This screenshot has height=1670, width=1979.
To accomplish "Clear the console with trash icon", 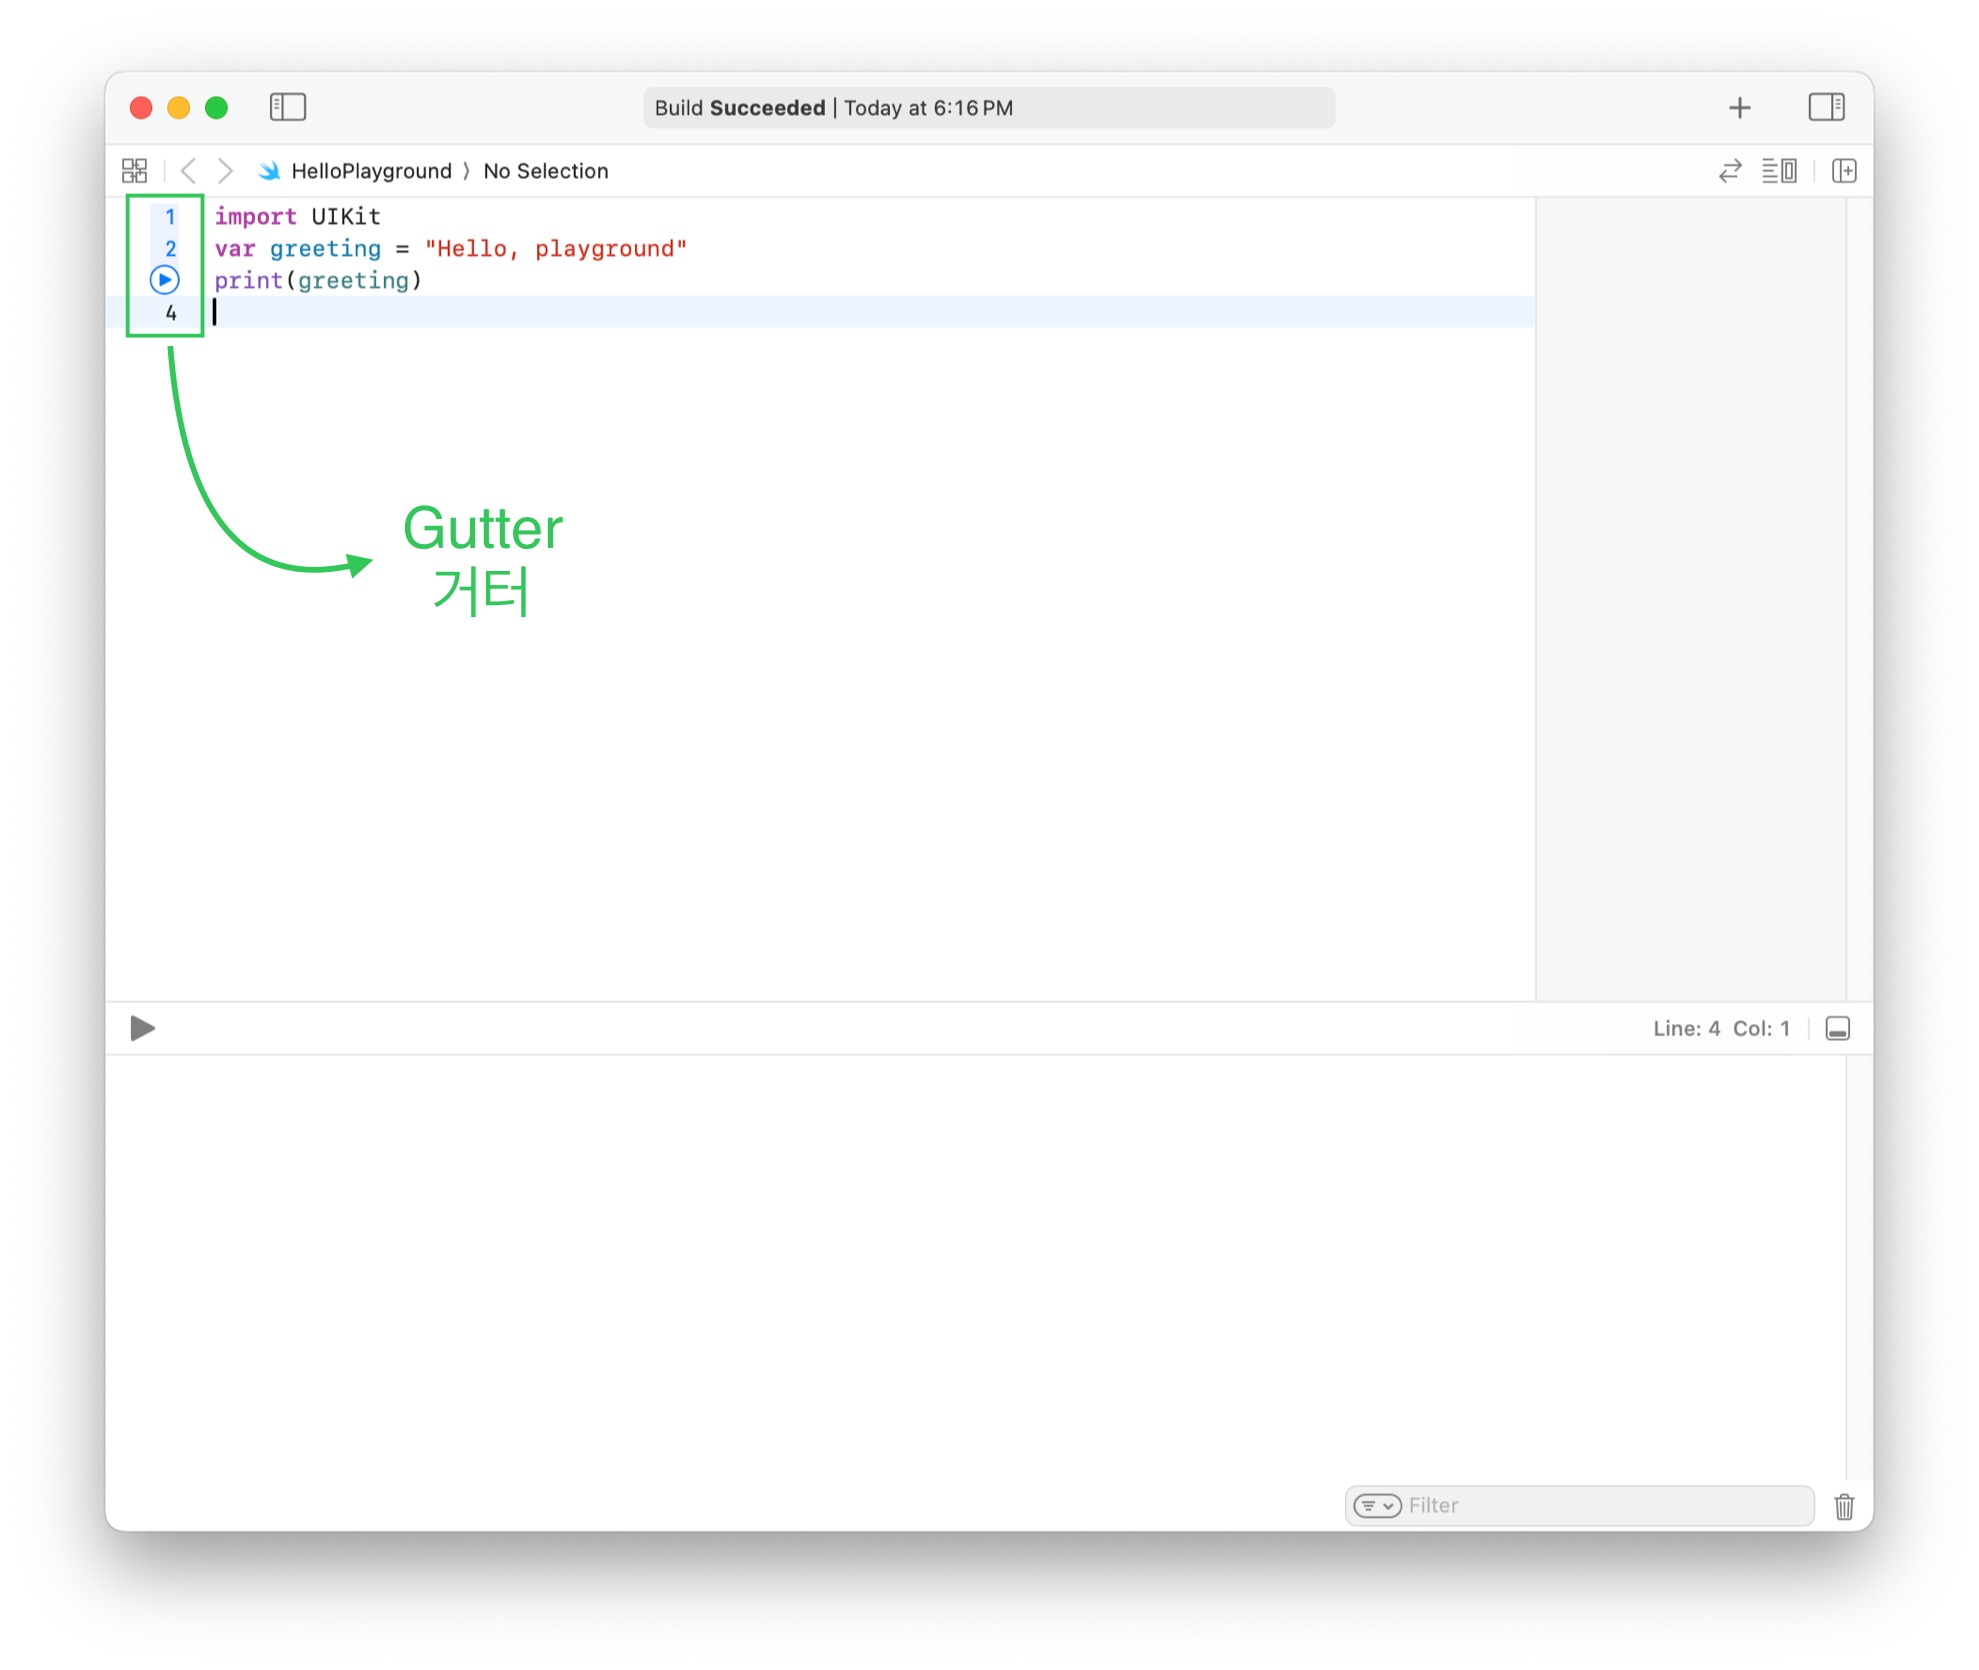I will click(x=1843, y=1505).
